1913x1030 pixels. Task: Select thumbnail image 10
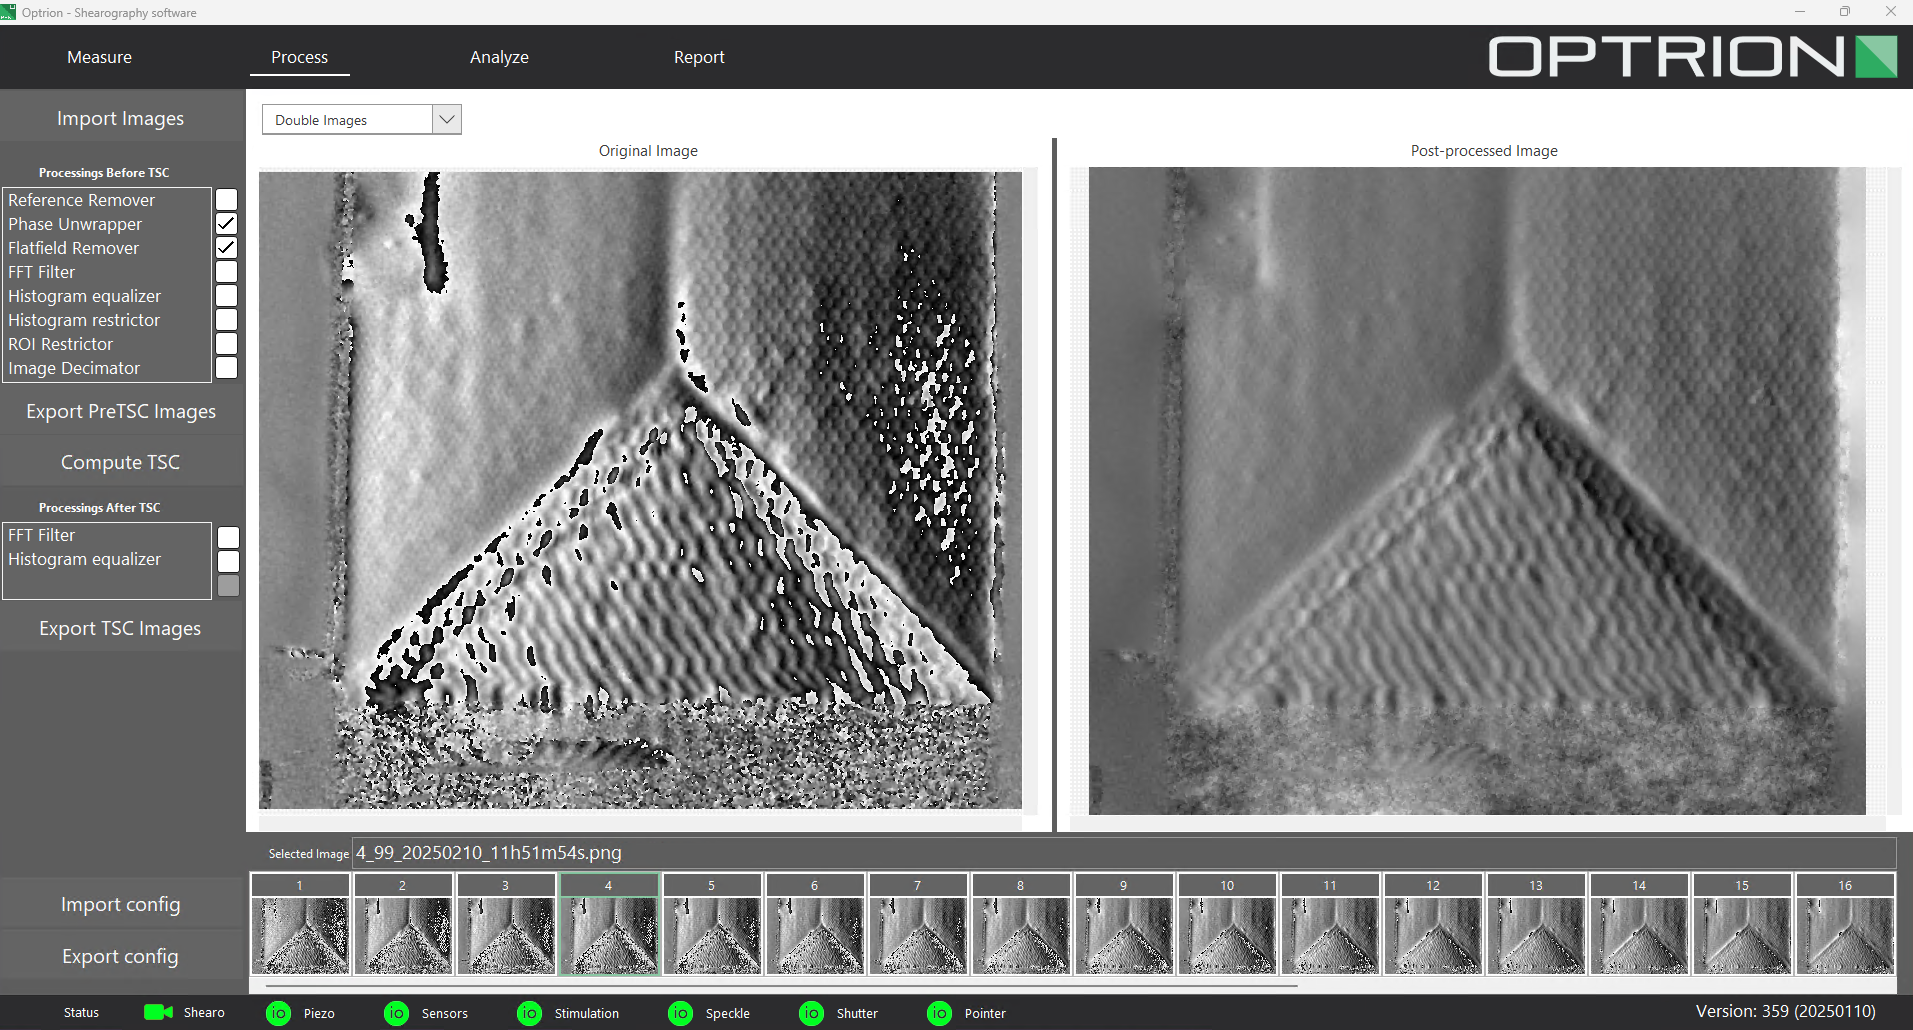[x=1227, y=924]
